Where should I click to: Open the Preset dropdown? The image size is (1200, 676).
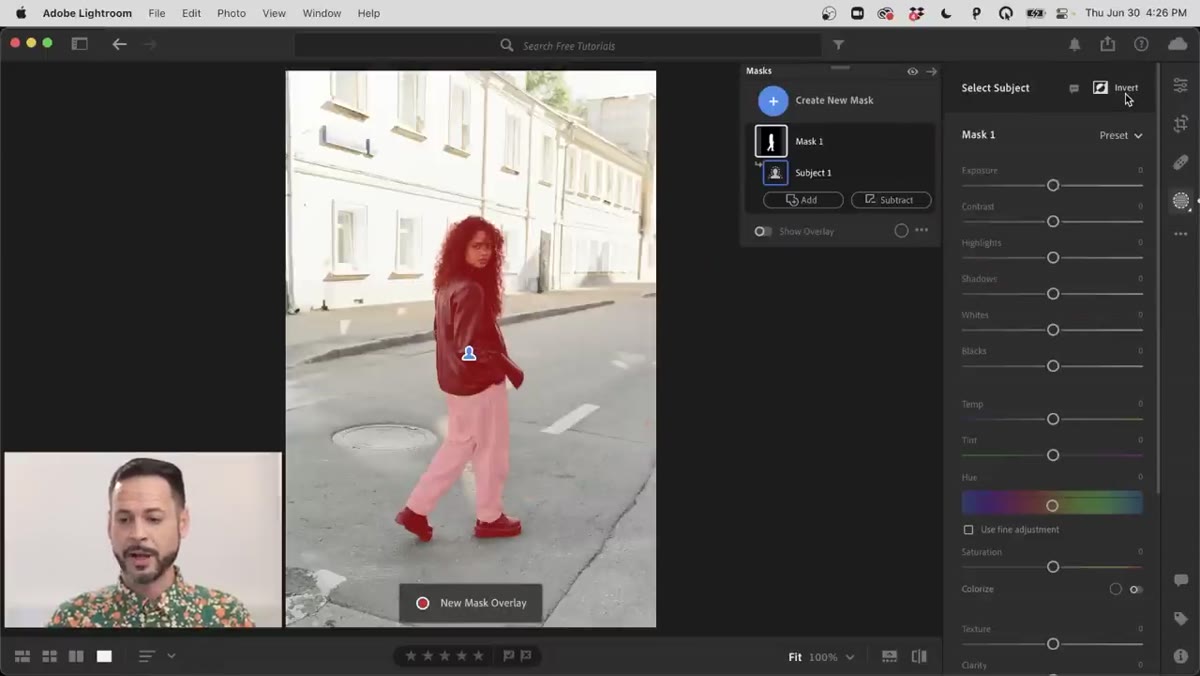pyautogui.click(x=1120, y=135)
